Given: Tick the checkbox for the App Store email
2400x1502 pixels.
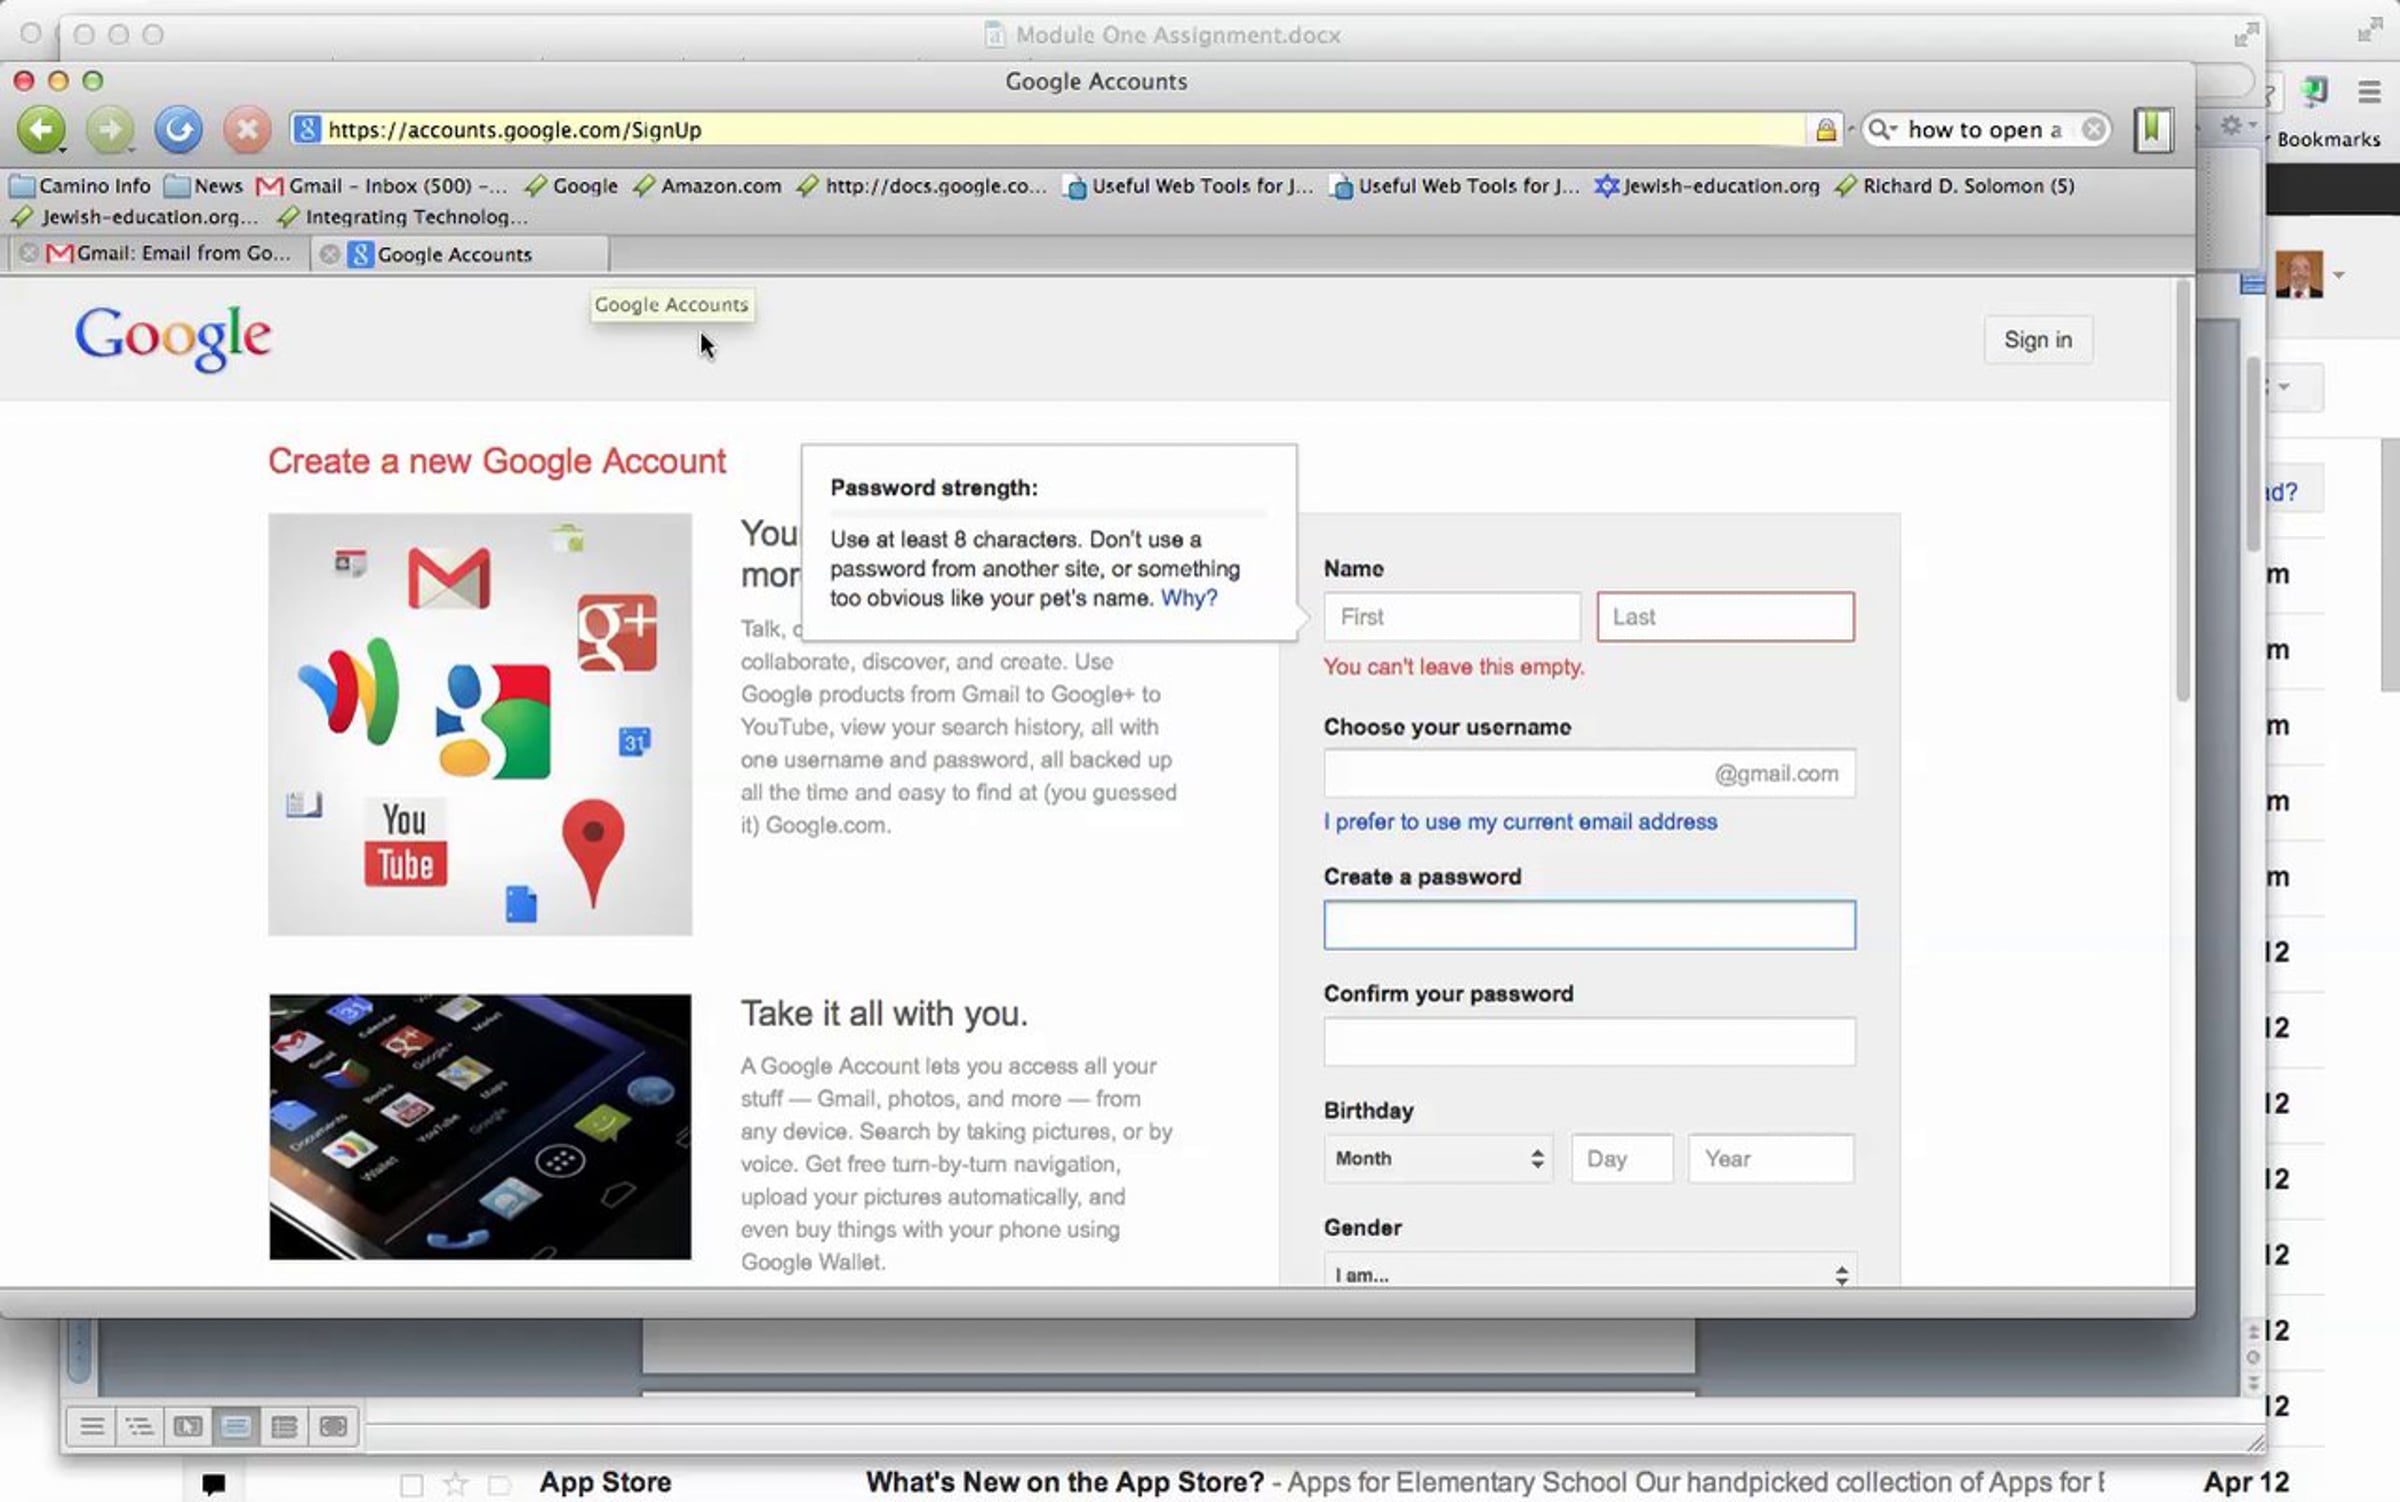Looking at the screenshot, I should (411, 1484).
